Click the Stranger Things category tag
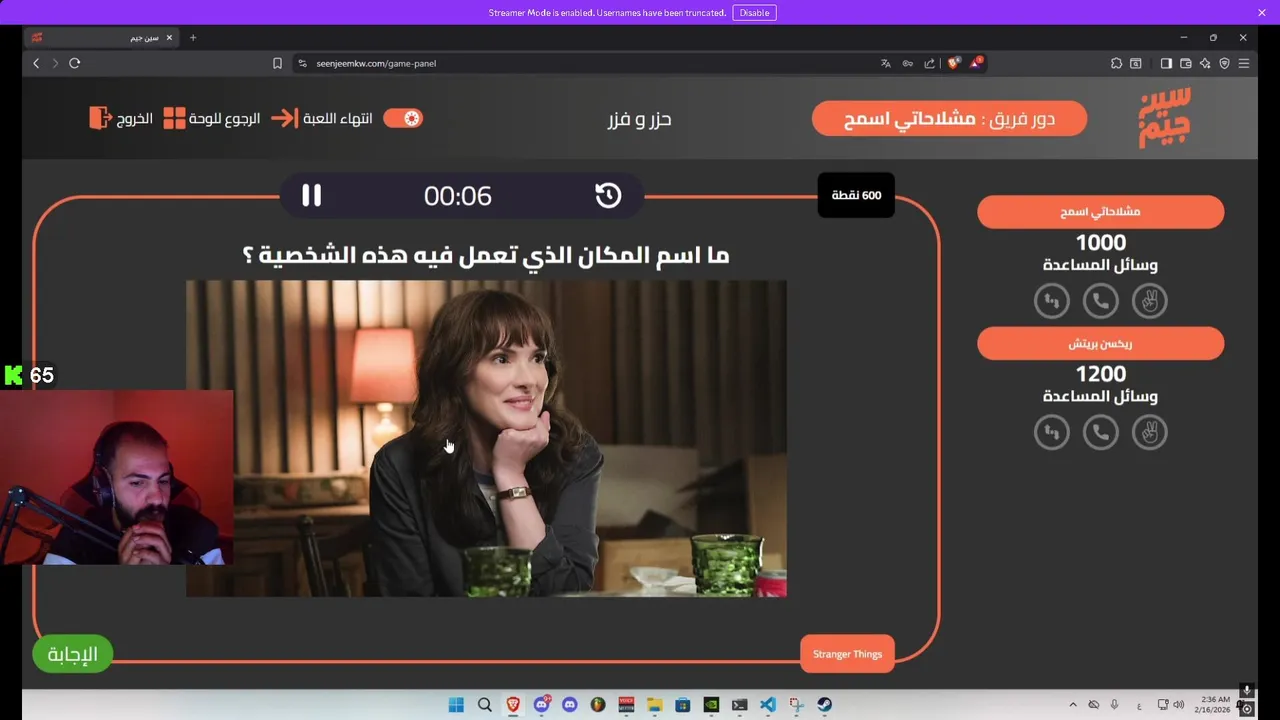Screen dimensions: 1280x720 coord(847,654)
